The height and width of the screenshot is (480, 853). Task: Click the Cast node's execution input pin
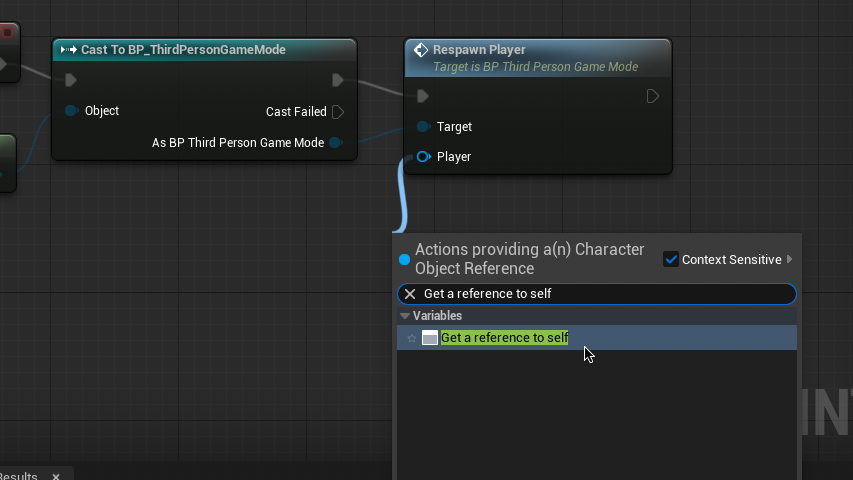click(x=70, y=80)
